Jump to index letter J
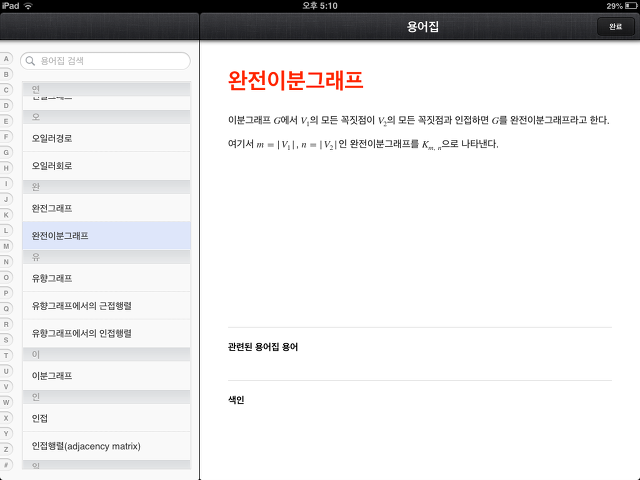This screenshot has height=480, width=640. point(6,199)
